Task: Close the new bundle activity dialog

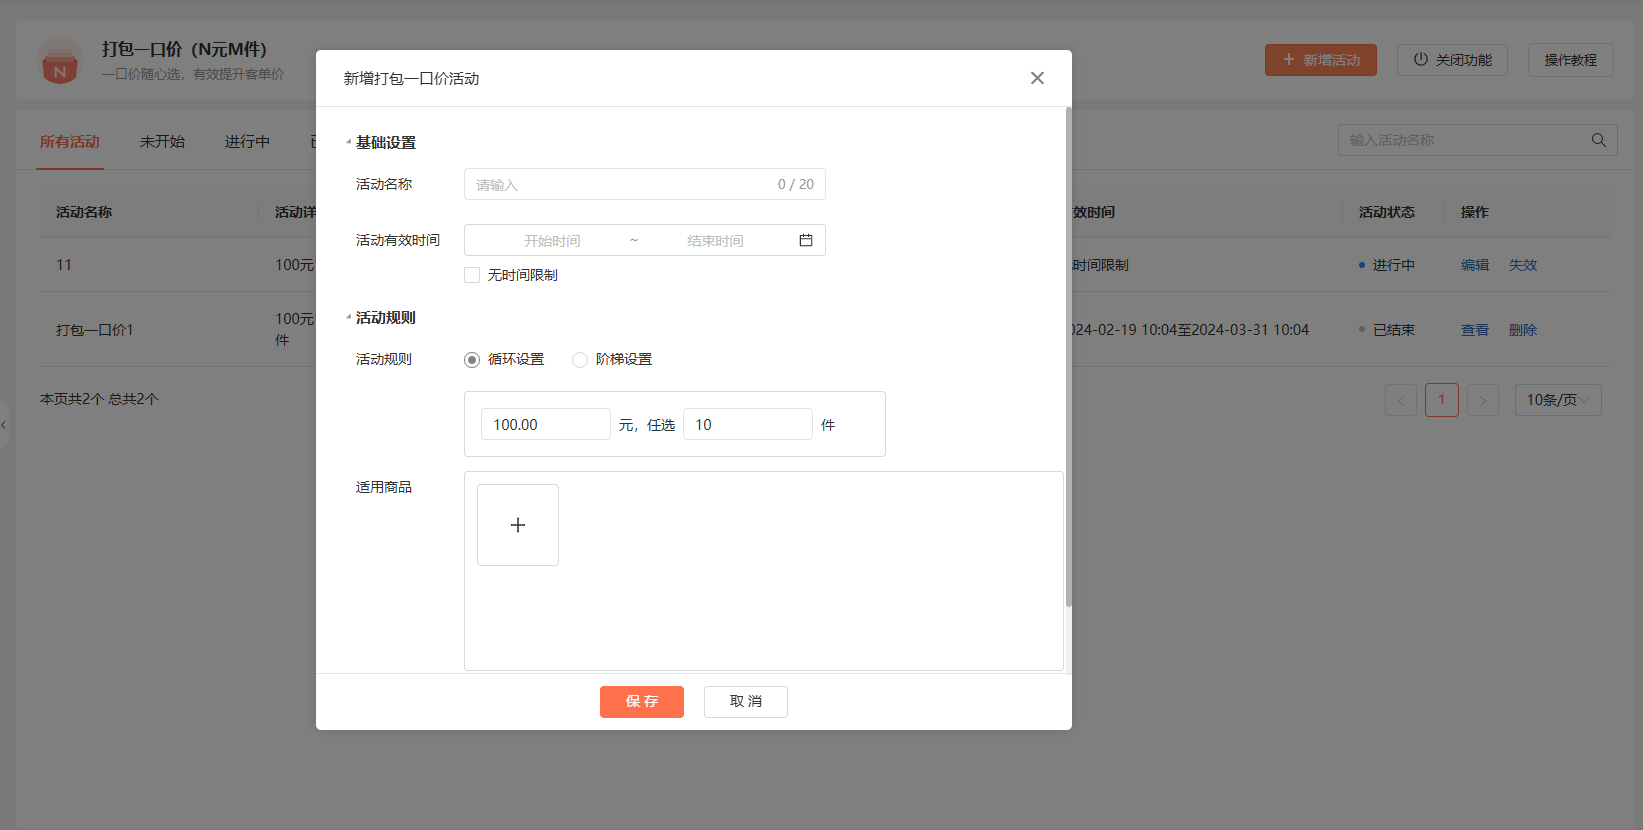Action: point(1037,78)
